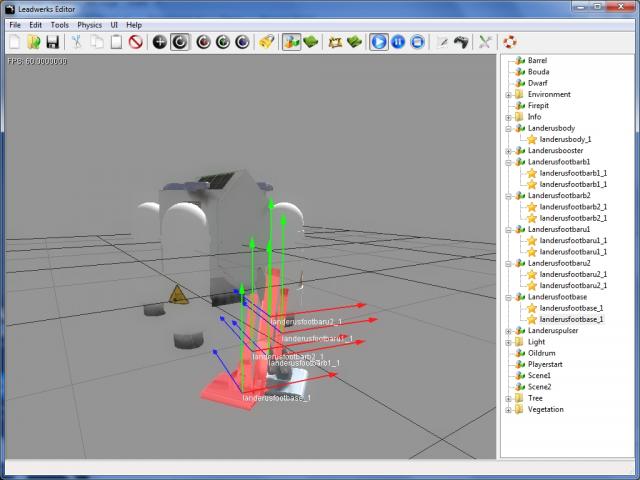Expand the Landeruspulser tree node
The height and width of the screenshot is (480, 640).
click(508, 330)
